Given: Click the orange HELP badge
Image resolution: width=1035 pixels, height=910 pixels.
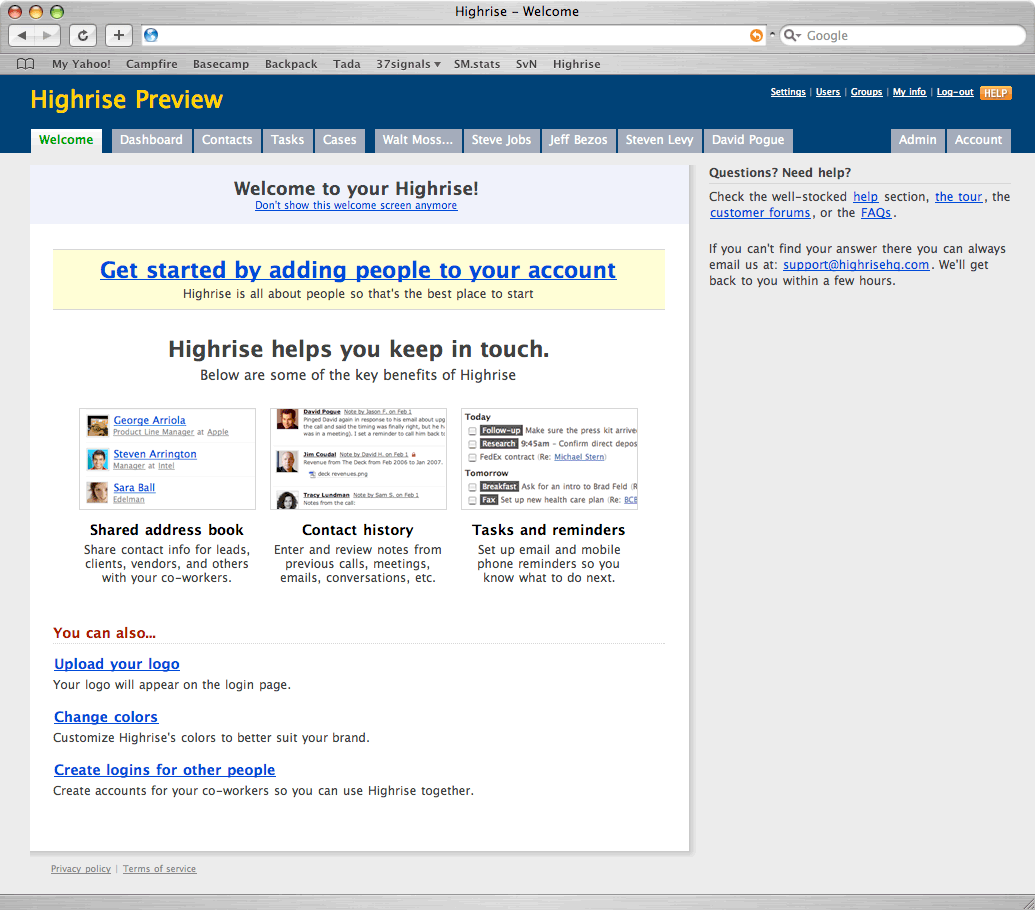Looking at the screenshot, I should [995, 93].
